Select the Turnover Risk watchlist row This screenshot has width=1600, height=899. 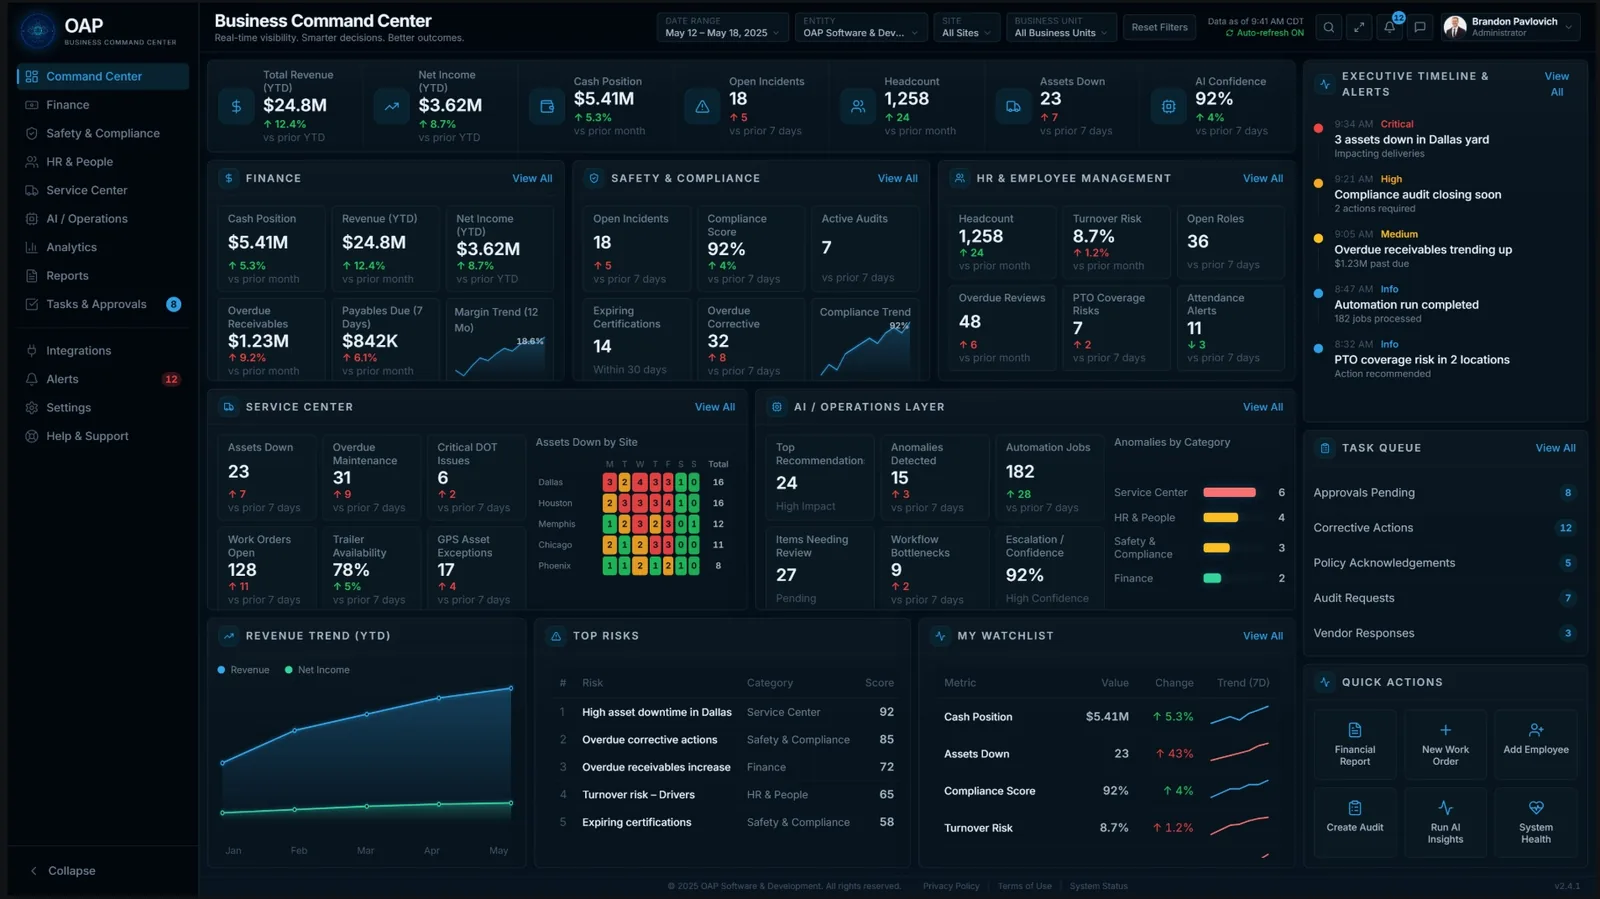tap(1105, 828)
